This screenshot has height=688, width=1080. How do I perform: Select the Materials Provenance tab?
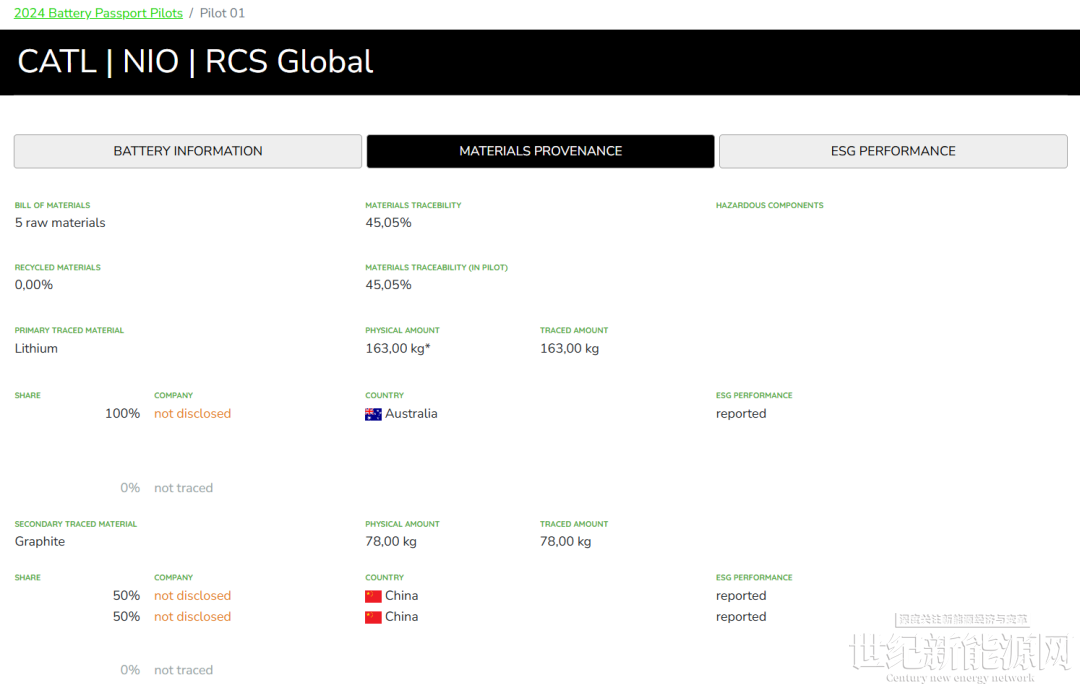[x=540, y=151]
